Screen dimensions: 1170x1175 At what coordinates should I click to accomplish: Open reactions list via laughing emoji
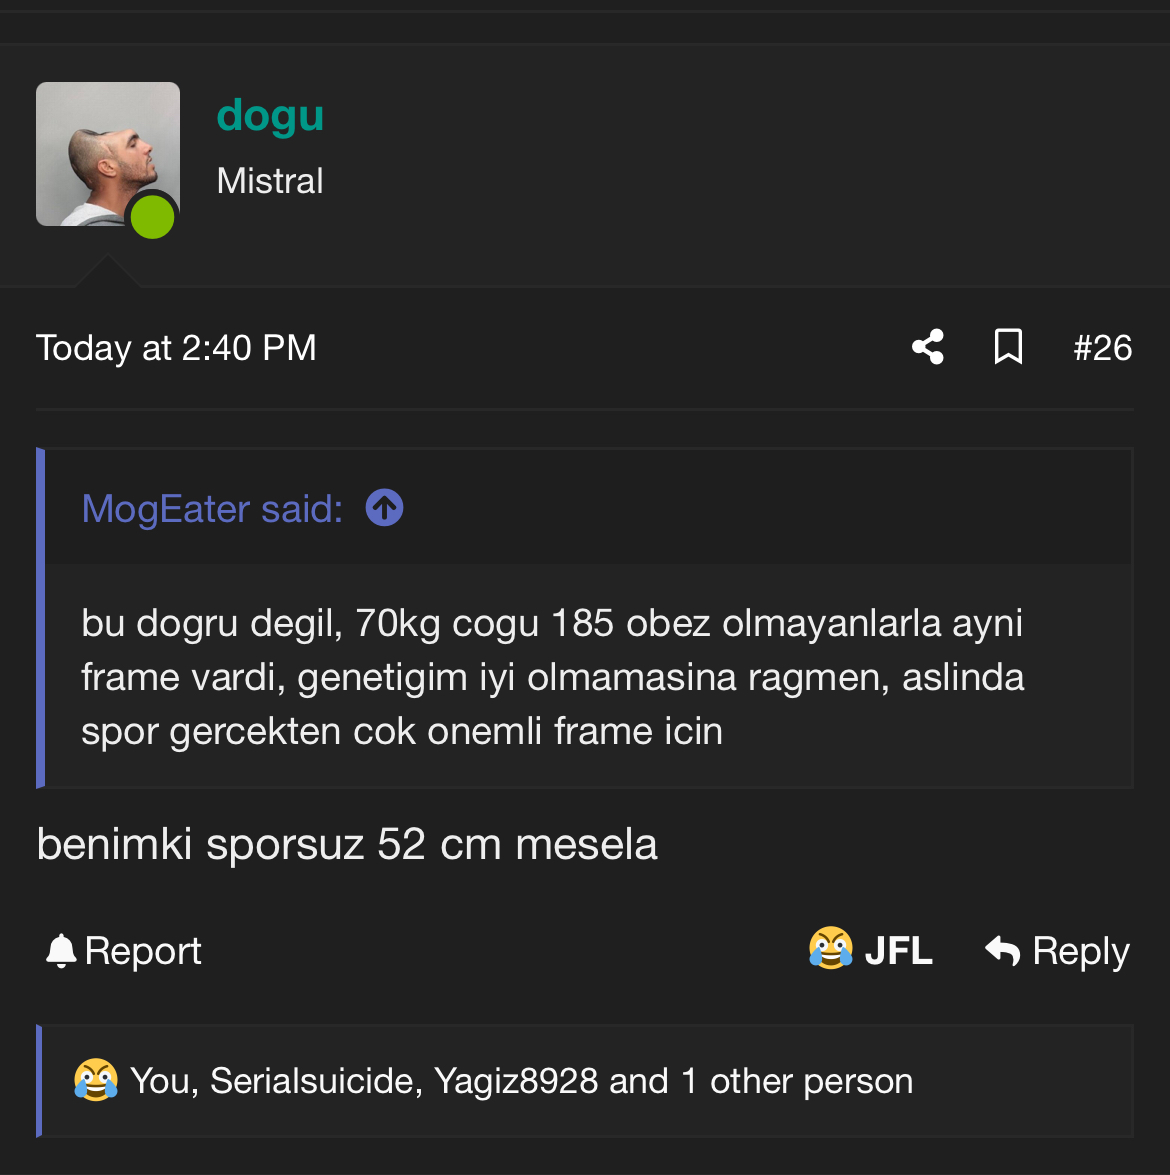(96, 1081)
